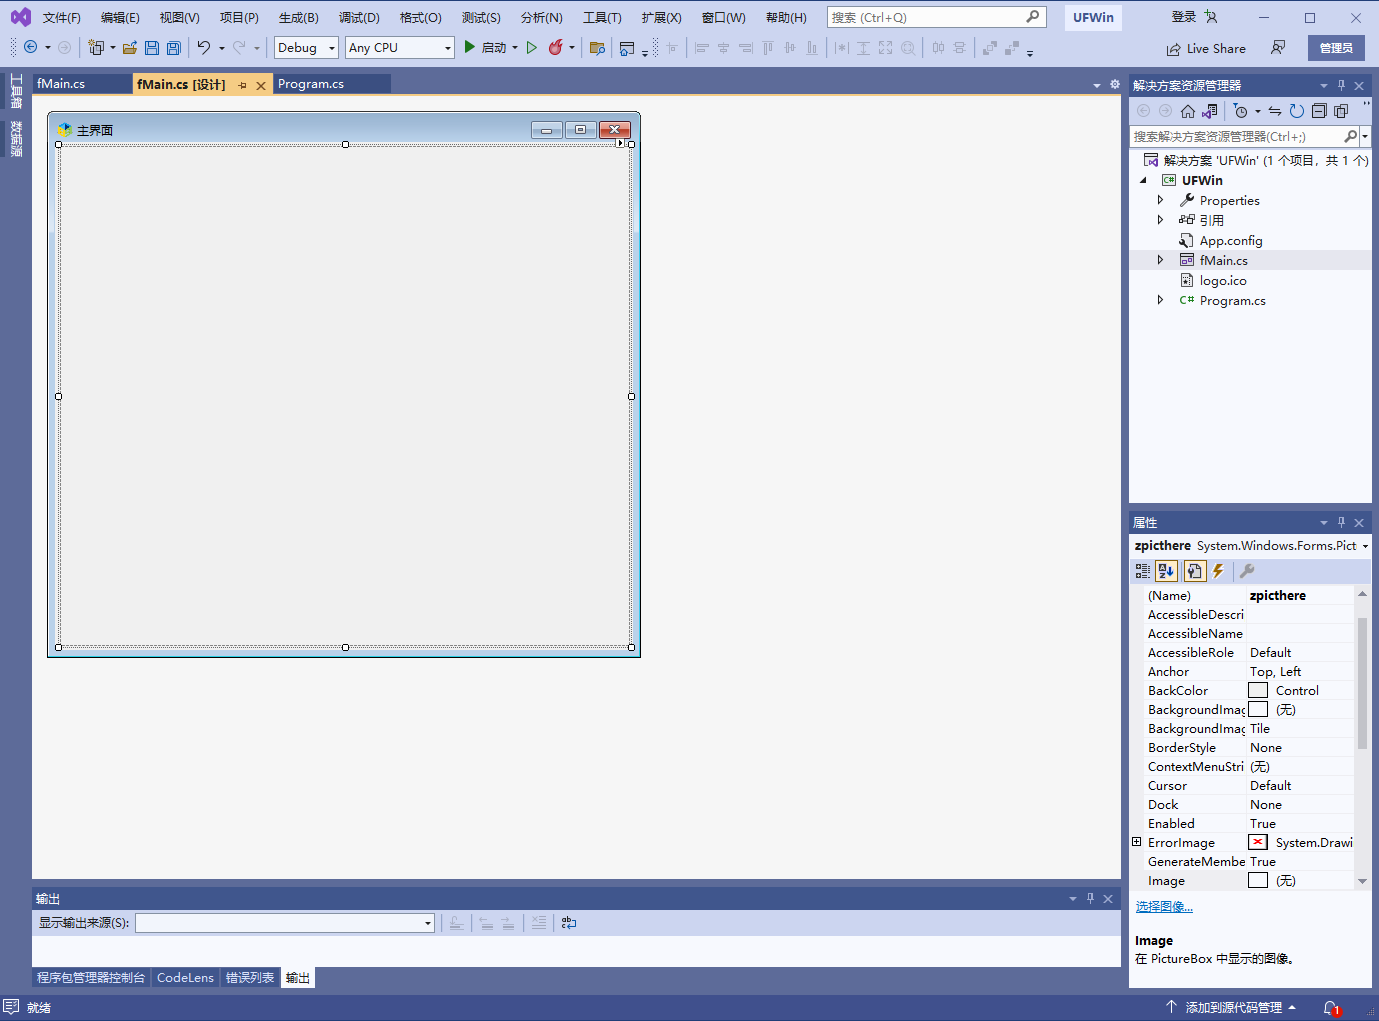
Task: Click Start Without Debugging outline arrow
Action: click(x=532, y=47)
